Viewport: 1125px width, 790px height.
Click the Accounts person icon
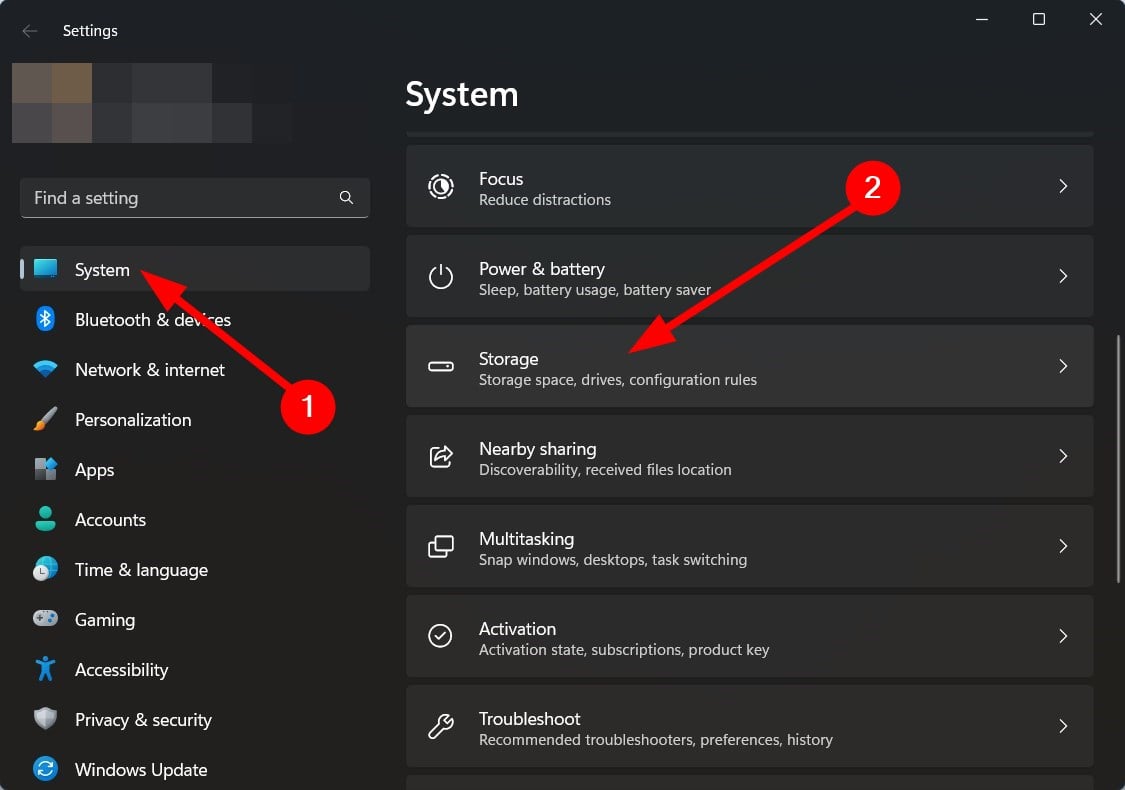(45, 519)
